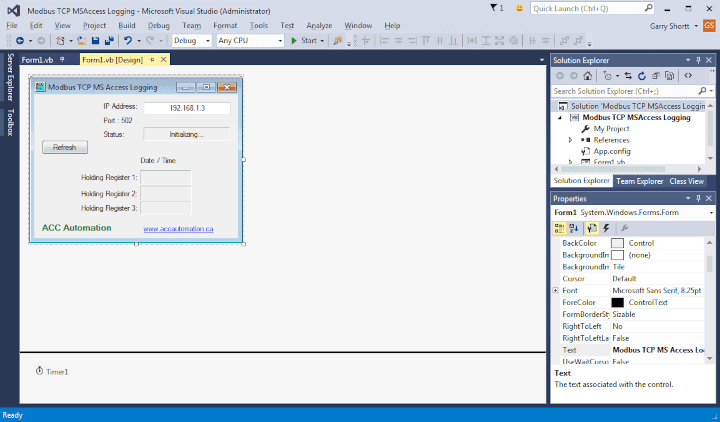Click the Home icon in Solution Explorer
Image resolution: width=720 pixels, height=422 pixels.
point(587,76)
